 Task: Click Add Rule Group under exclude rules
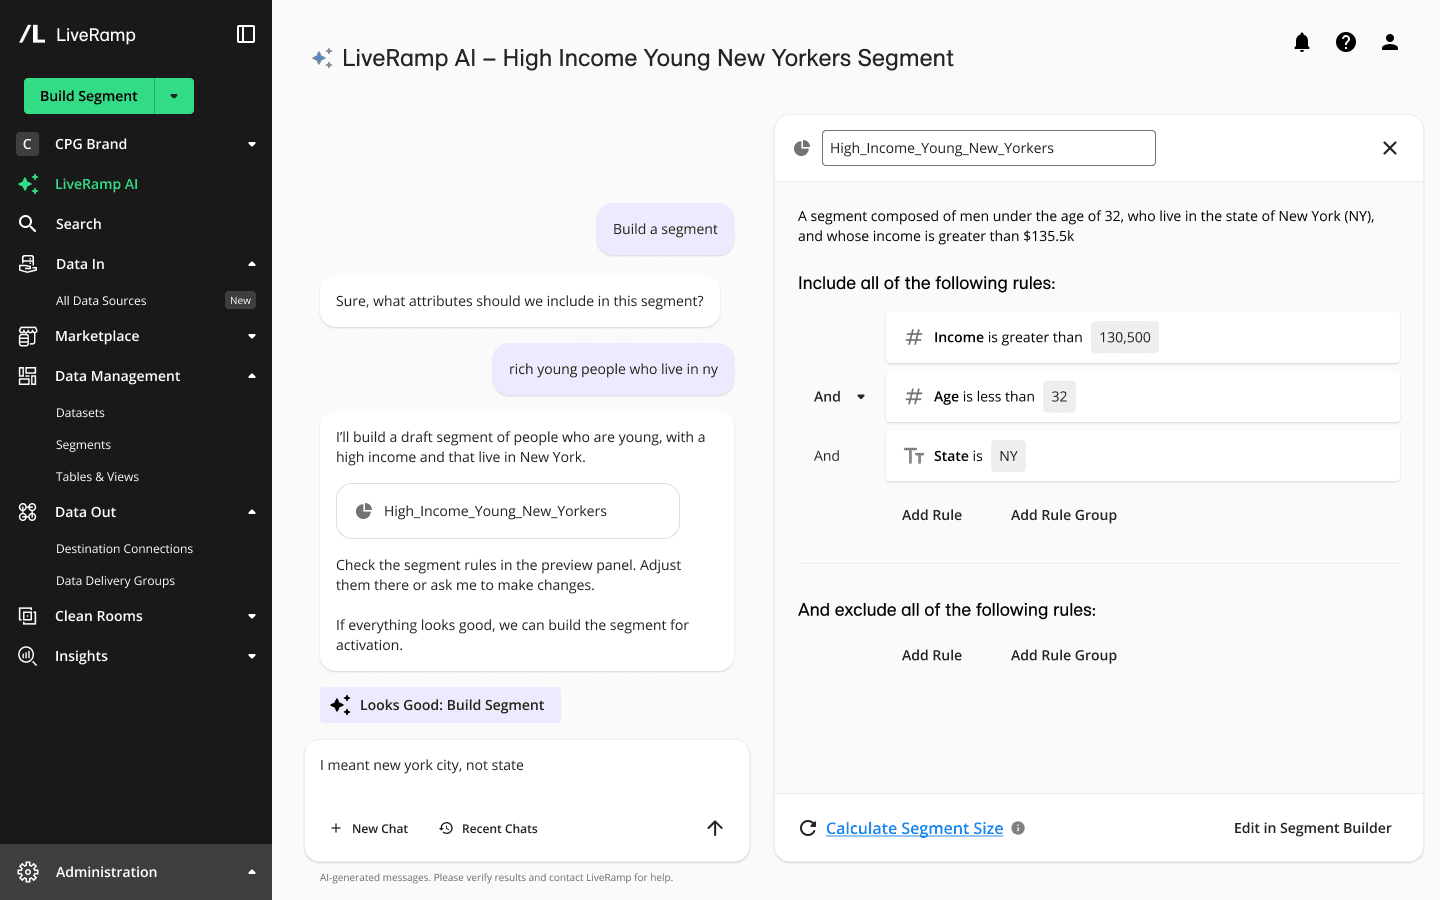(1064, 655)
